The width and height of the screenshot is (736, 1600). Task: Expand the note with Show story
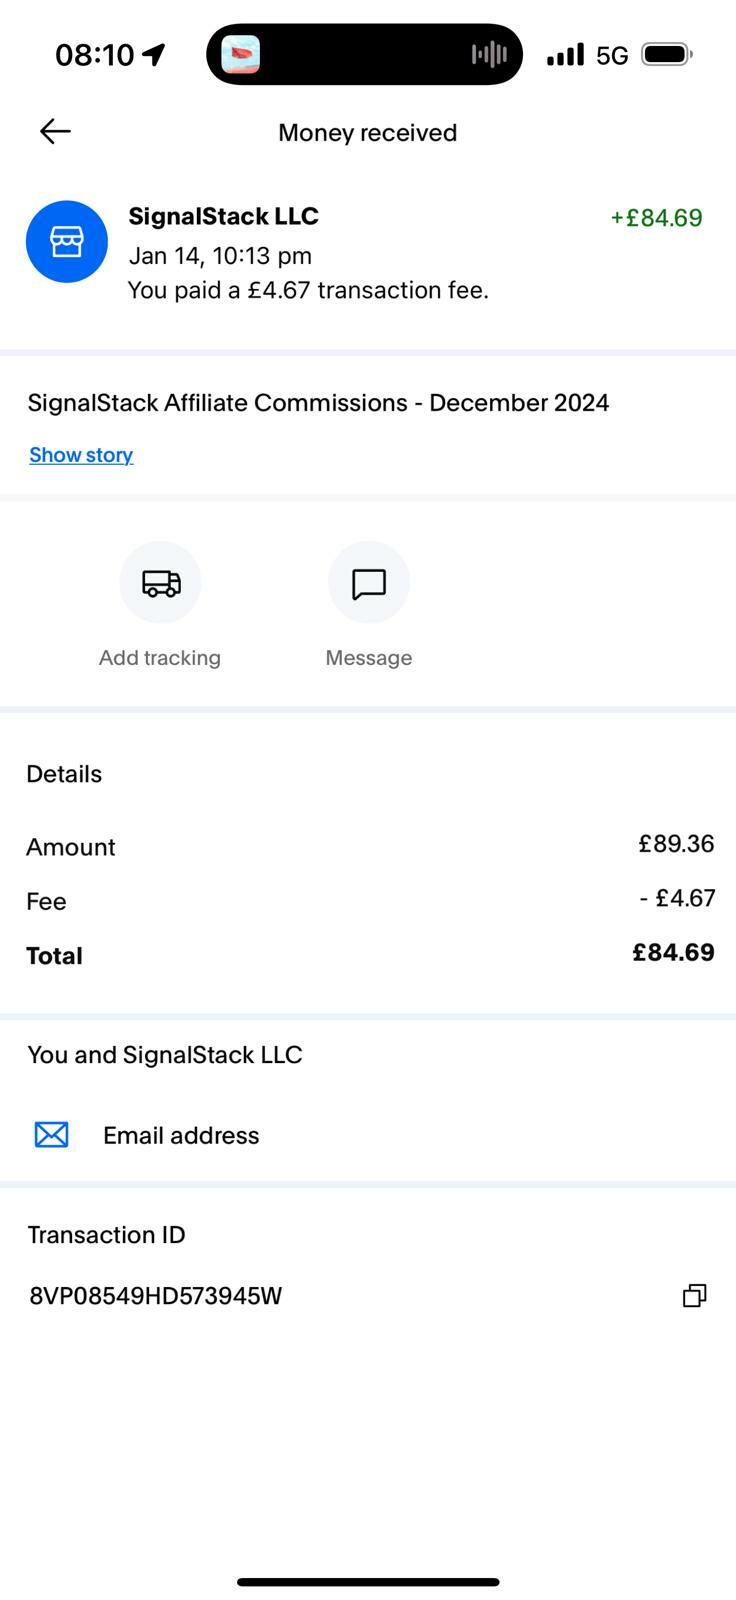point(81,455)
